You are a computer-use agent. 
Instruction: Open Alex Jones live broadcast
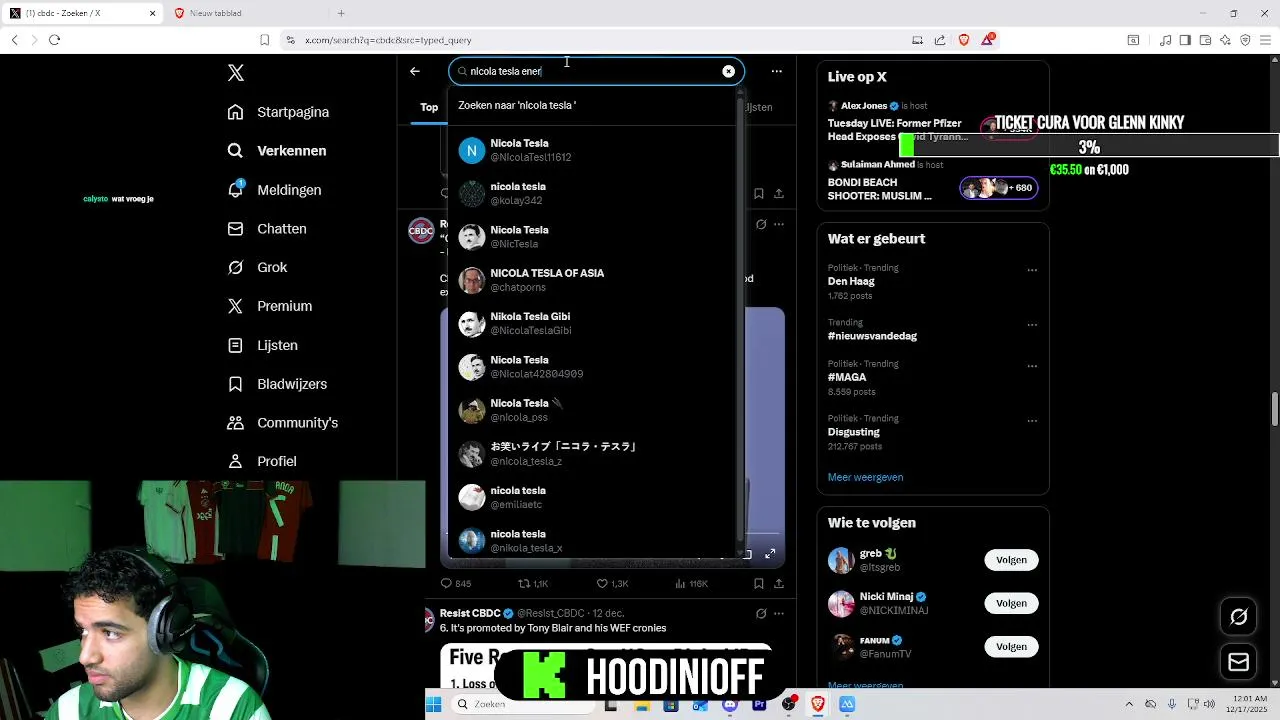(932, 122)
